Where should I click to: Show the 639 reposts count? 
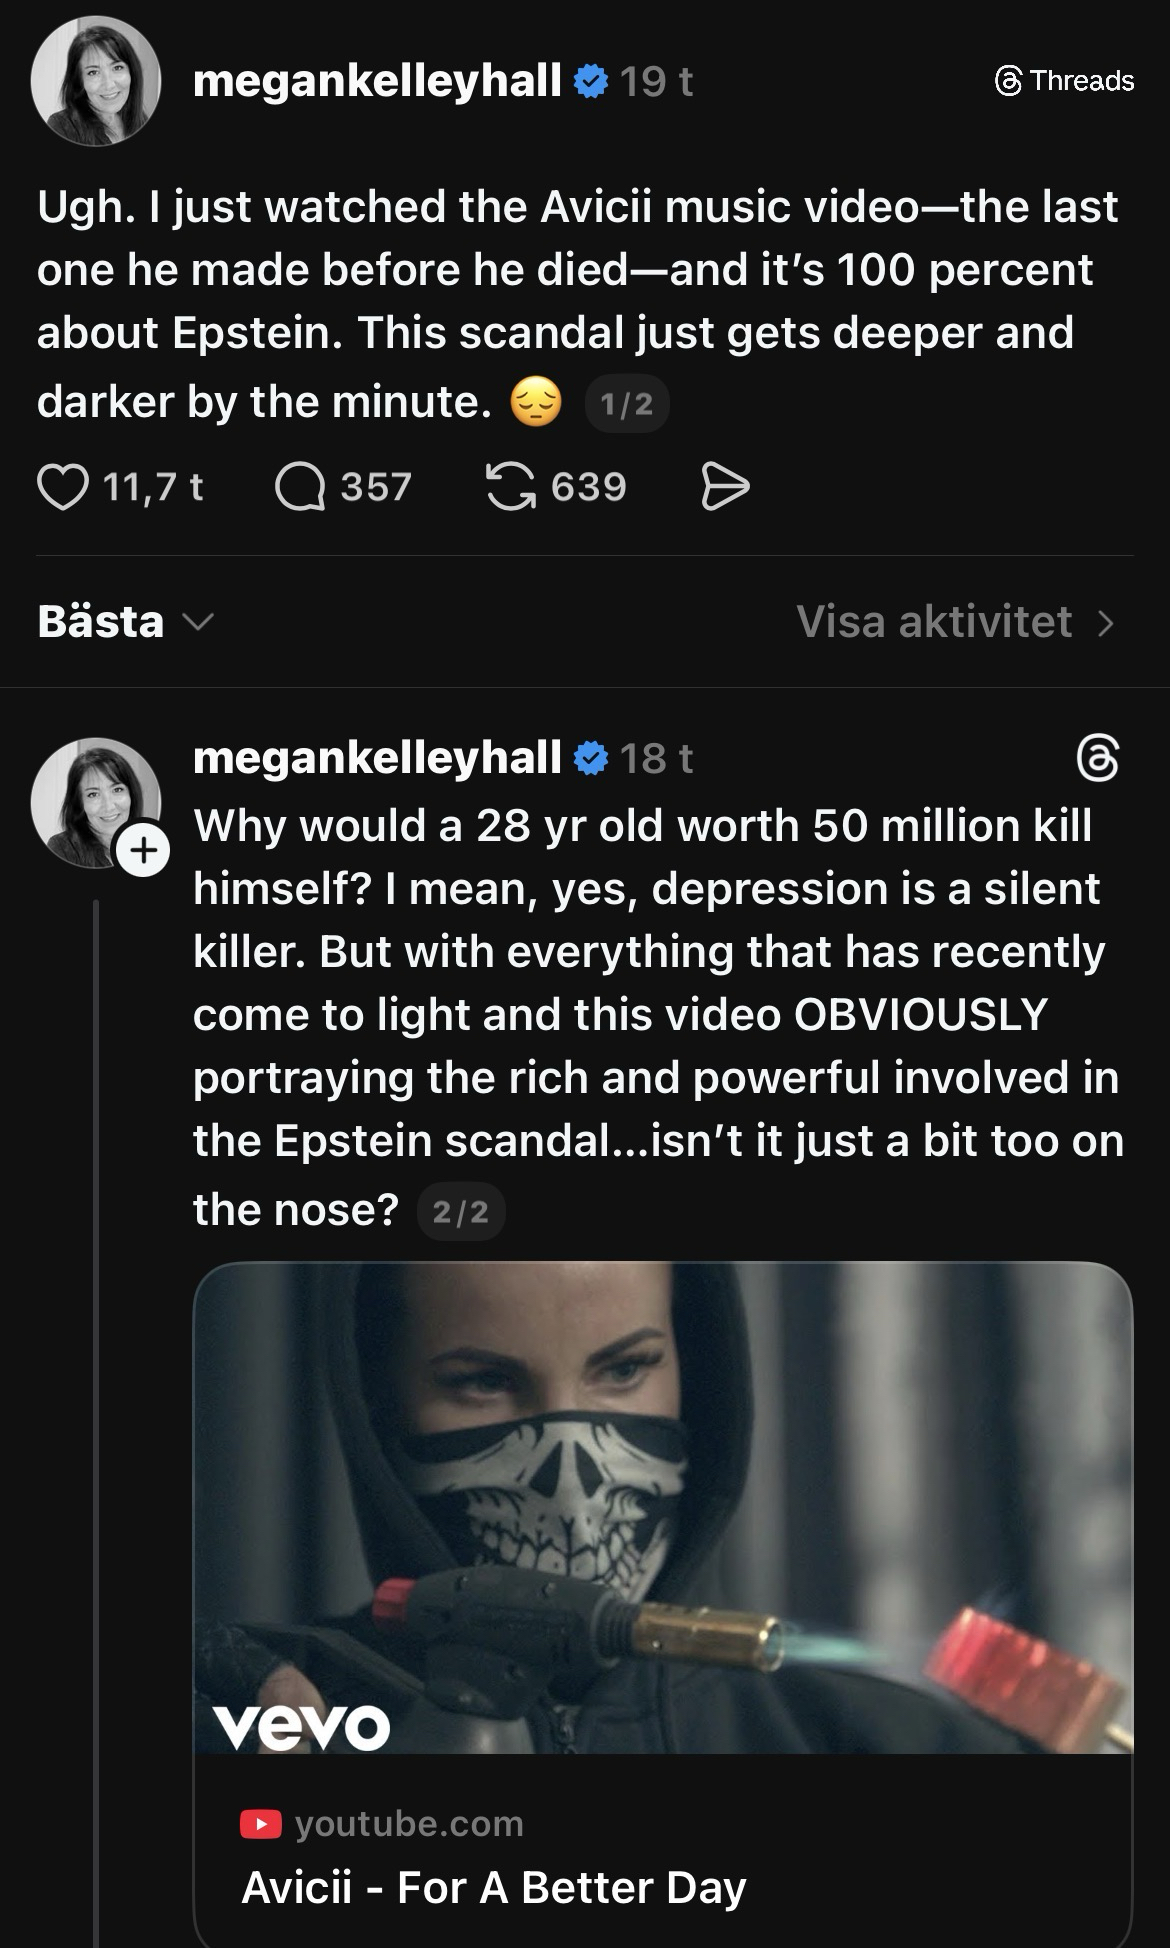pos(588,488)
